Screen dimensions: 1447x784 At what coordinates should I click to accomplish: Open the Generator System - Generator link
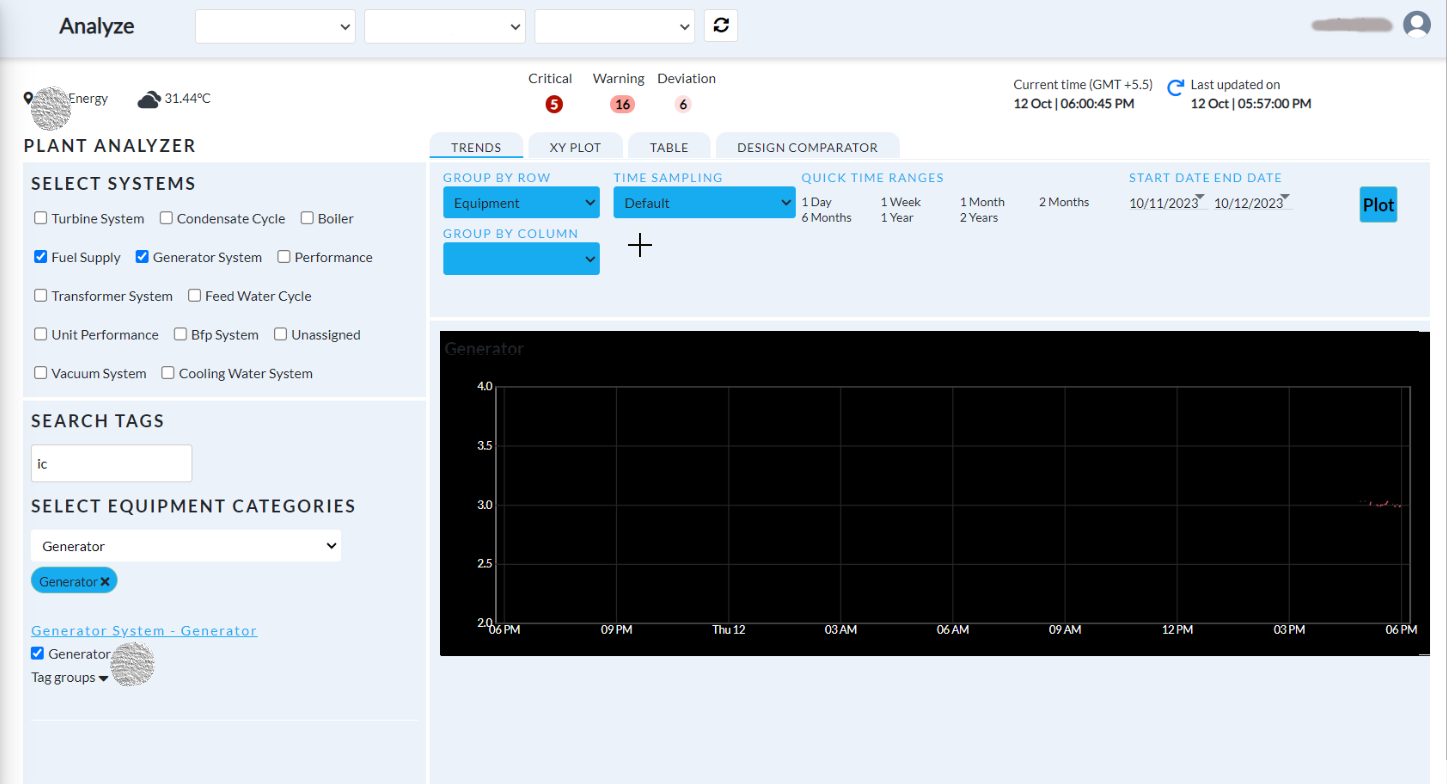point(144,631)
